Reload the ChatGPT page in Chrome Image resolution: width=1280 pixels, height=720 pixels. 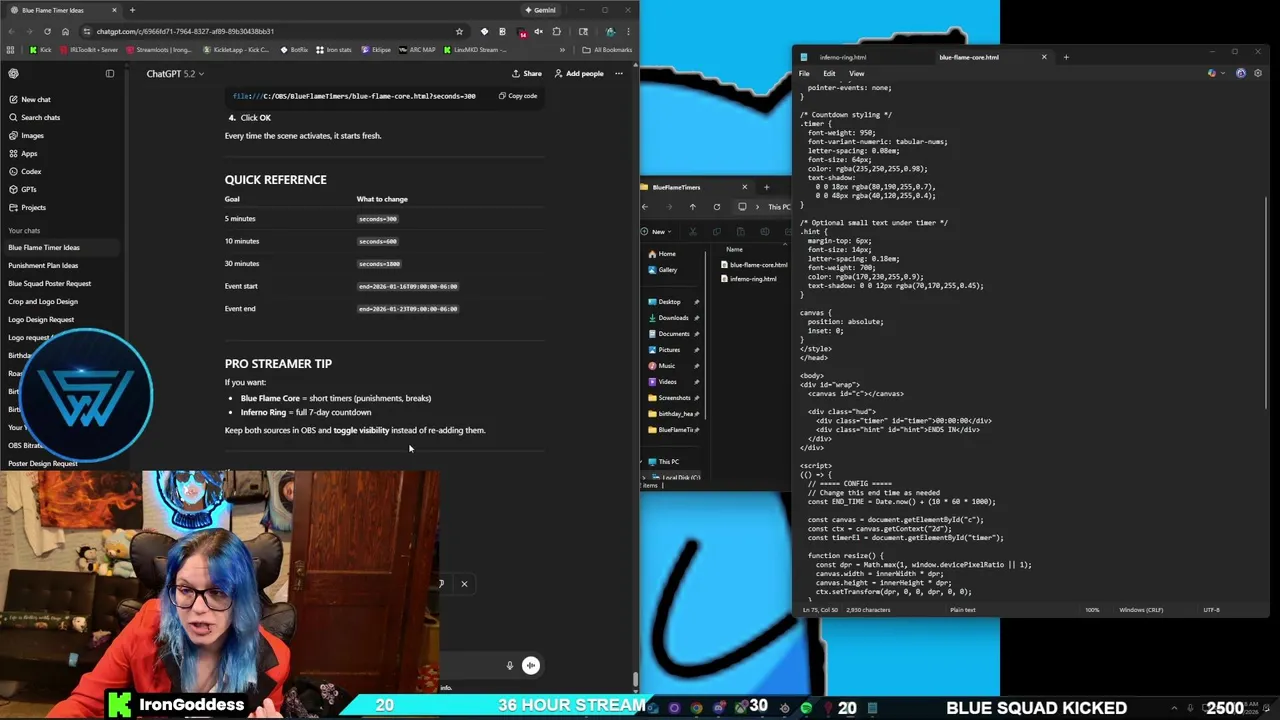[47, 31]
